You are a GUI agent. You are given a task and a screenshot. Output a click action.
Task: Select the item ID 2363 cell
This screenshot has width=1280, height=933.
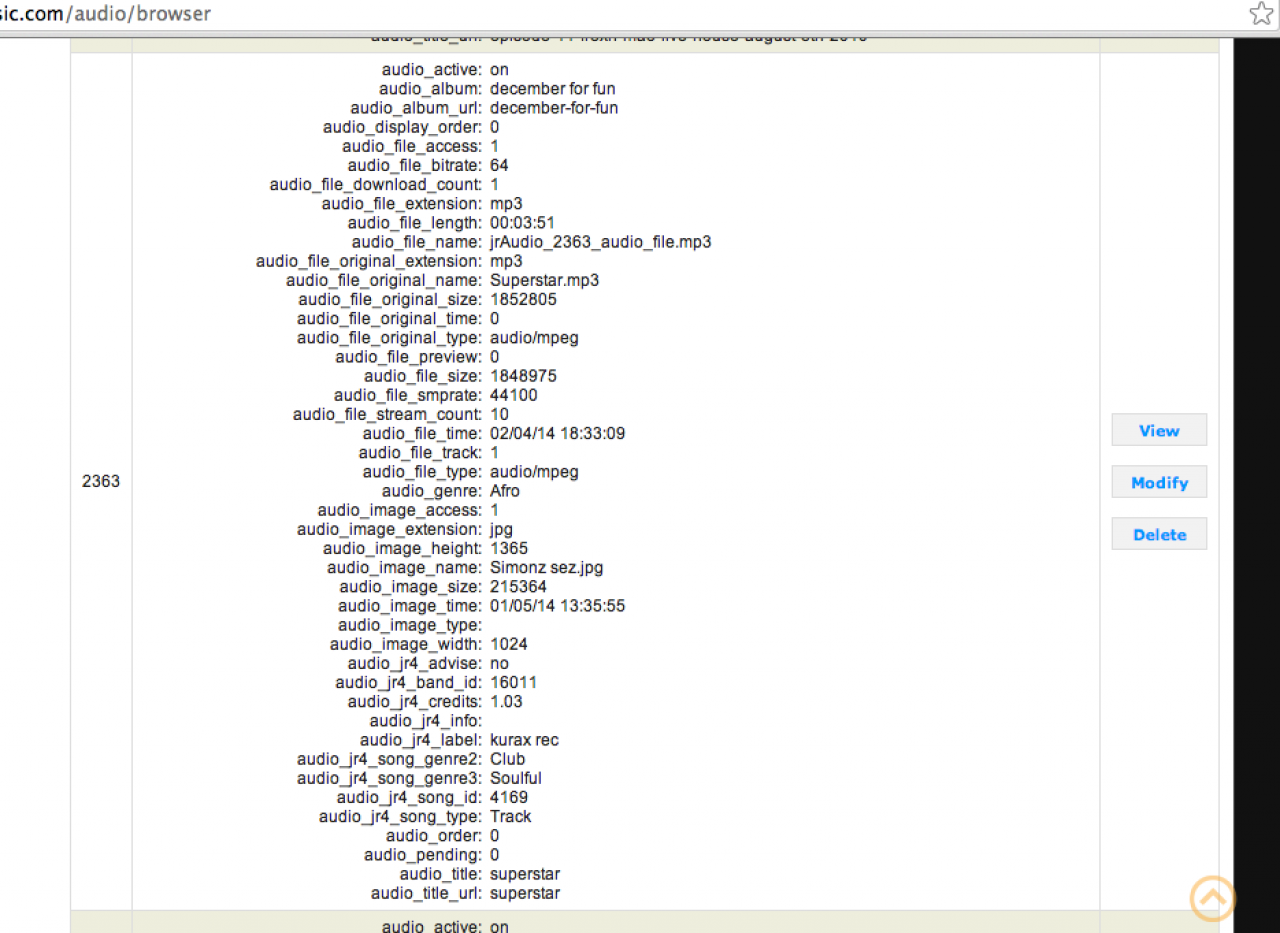coord(101,481)
